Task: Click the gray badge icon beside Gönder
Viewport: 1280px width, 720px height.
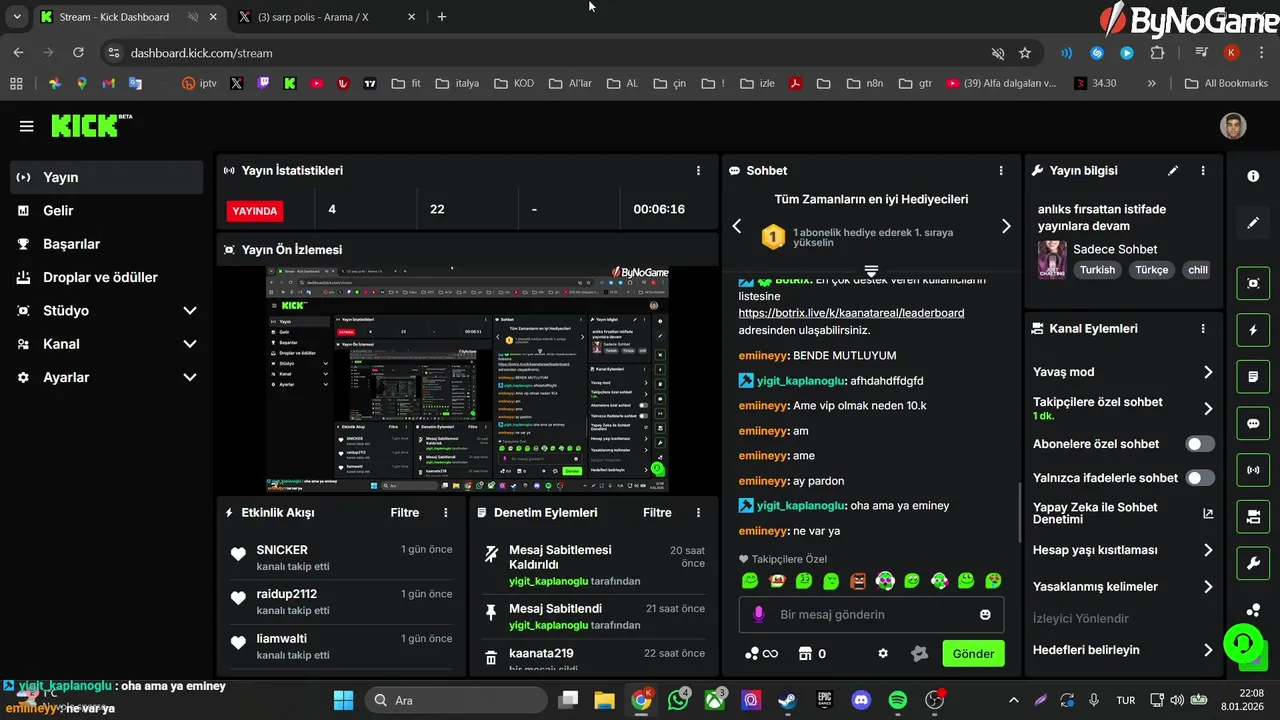Action: tap(920, 653)
